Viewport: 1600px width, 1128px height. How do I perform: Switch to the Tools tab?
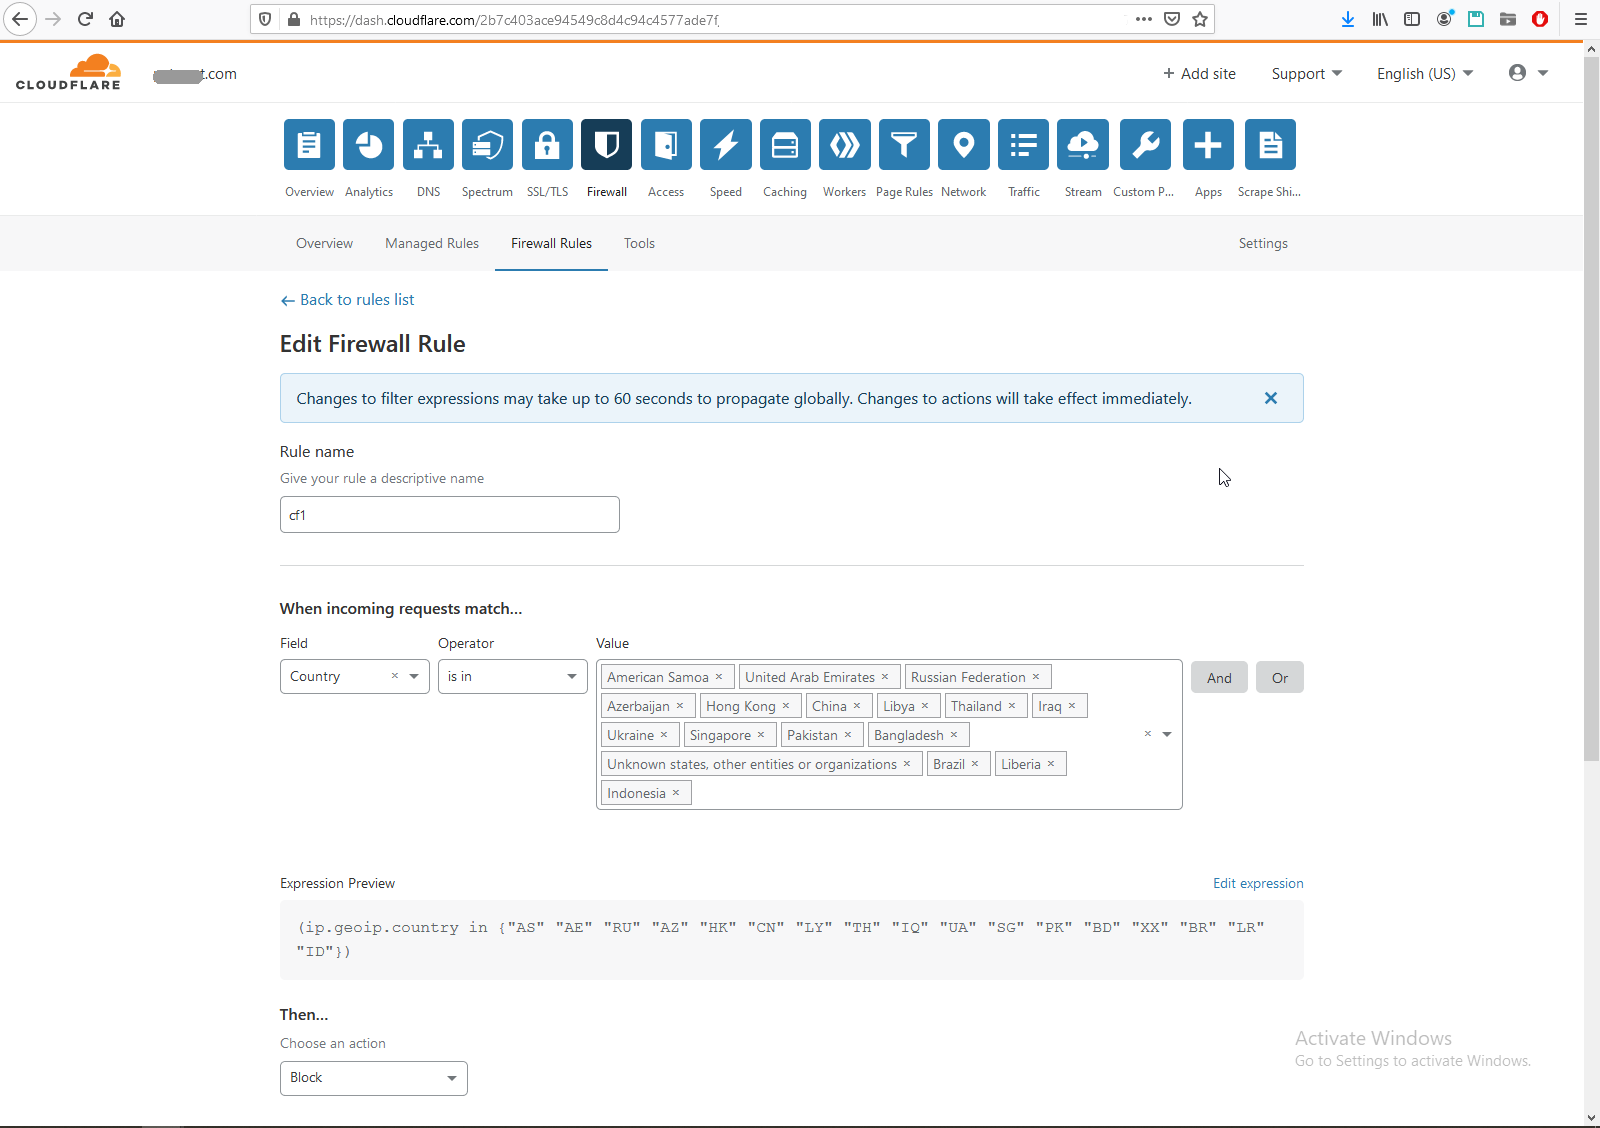tap(639, 243)
